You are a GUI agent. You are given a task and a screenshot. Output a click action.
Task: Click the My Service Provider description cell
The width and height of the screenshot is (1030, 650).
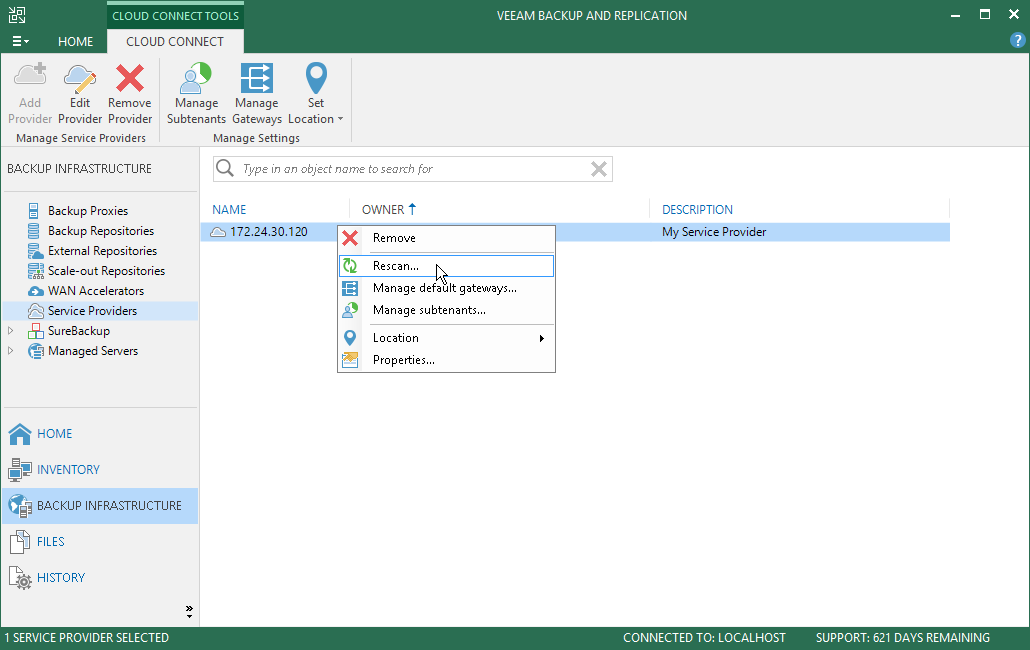(x=714, y=232)
